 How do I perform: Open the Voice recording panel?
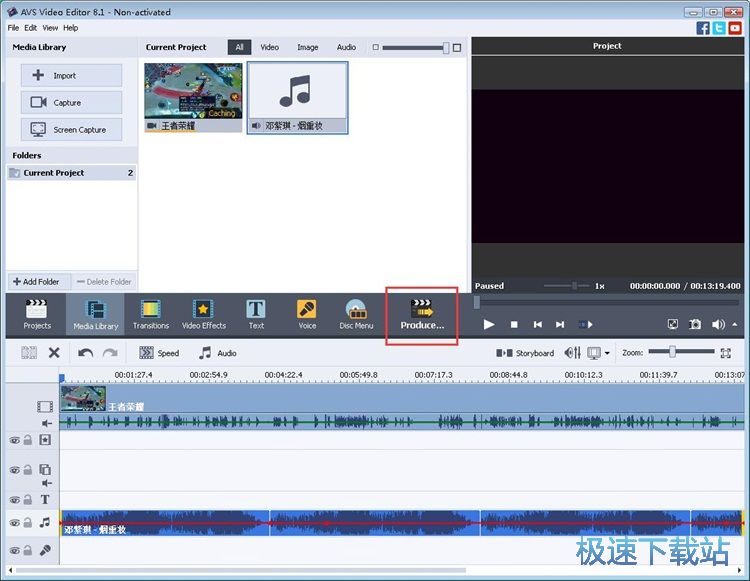point(307,314)
